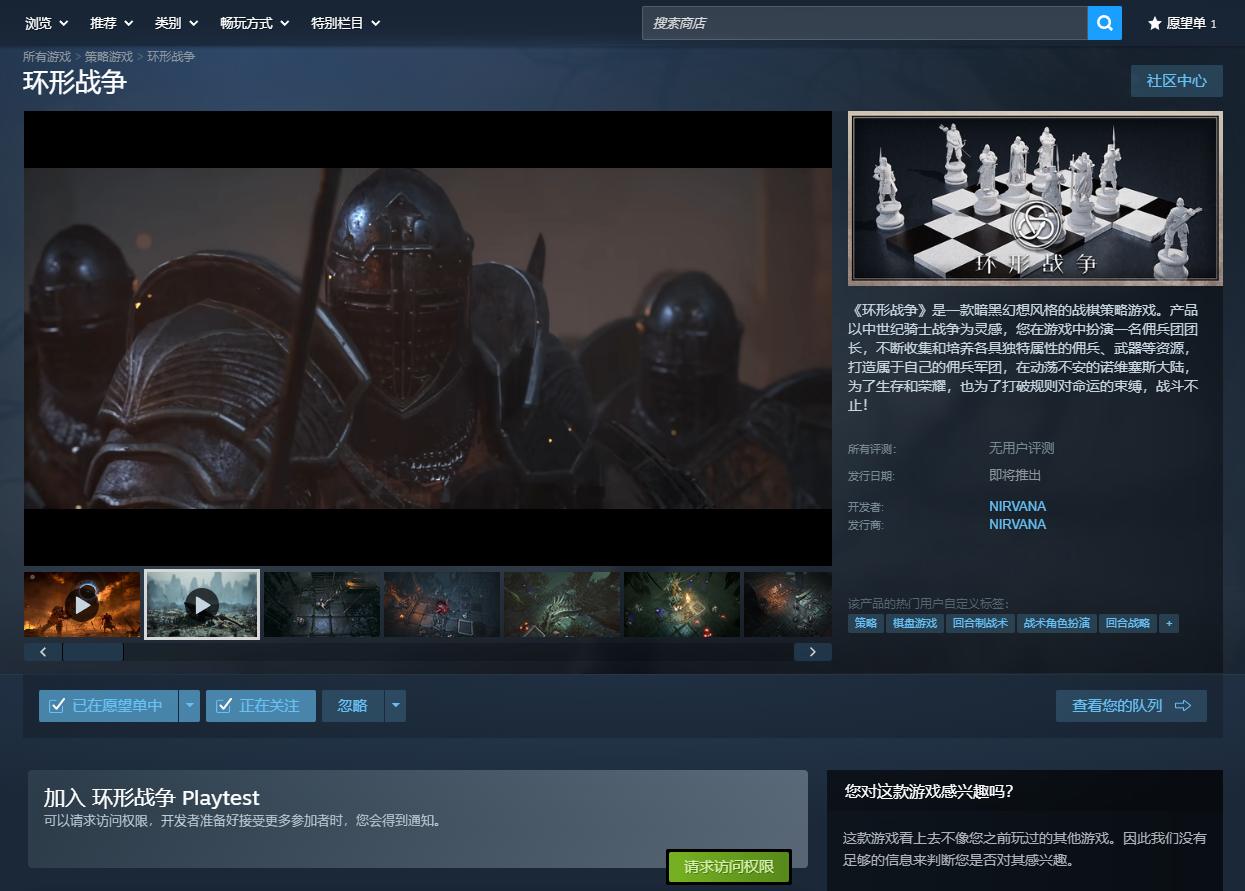Select the 回合制战术 tag
This screenshot has width=1245, height=891.
pos(980,623)
